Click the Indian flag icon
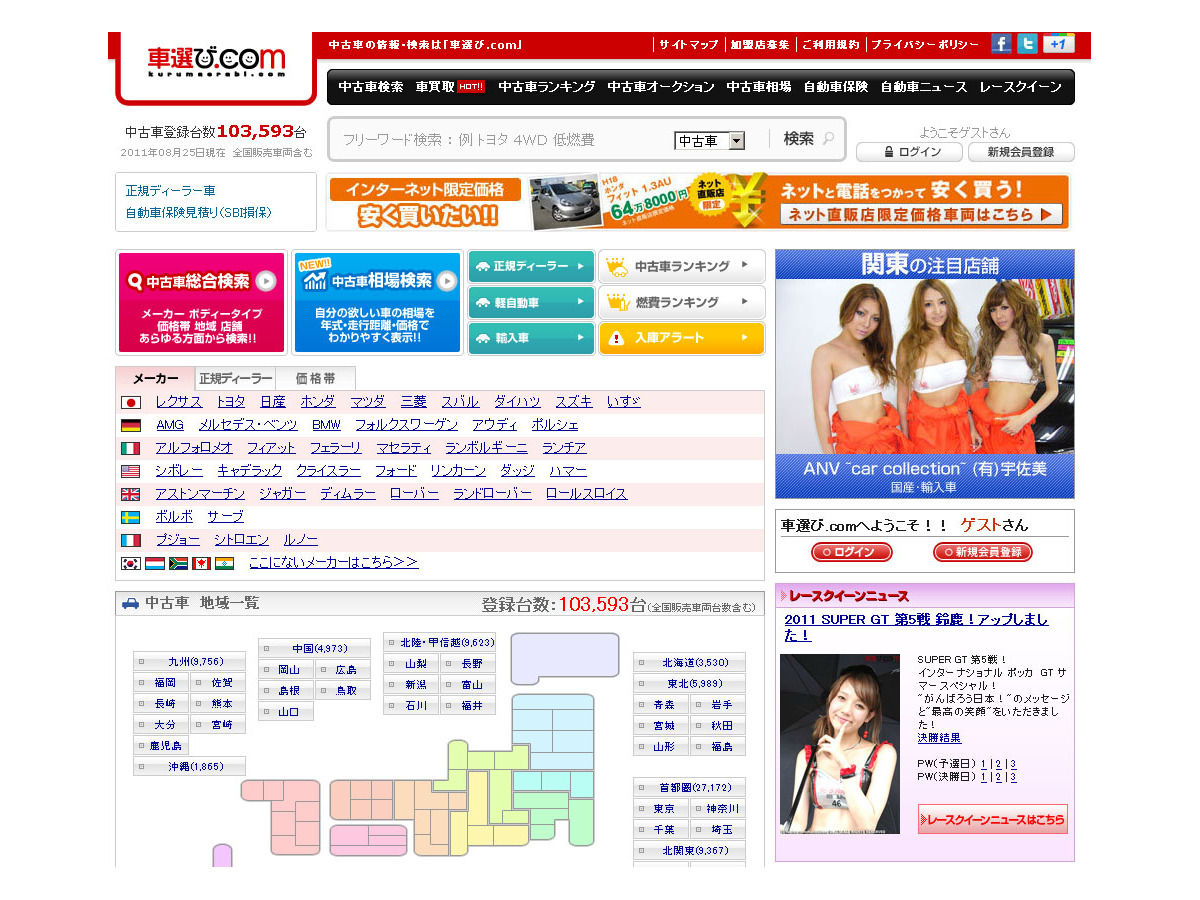Screen dimensions: 1200x900 [x=224, y=563]
